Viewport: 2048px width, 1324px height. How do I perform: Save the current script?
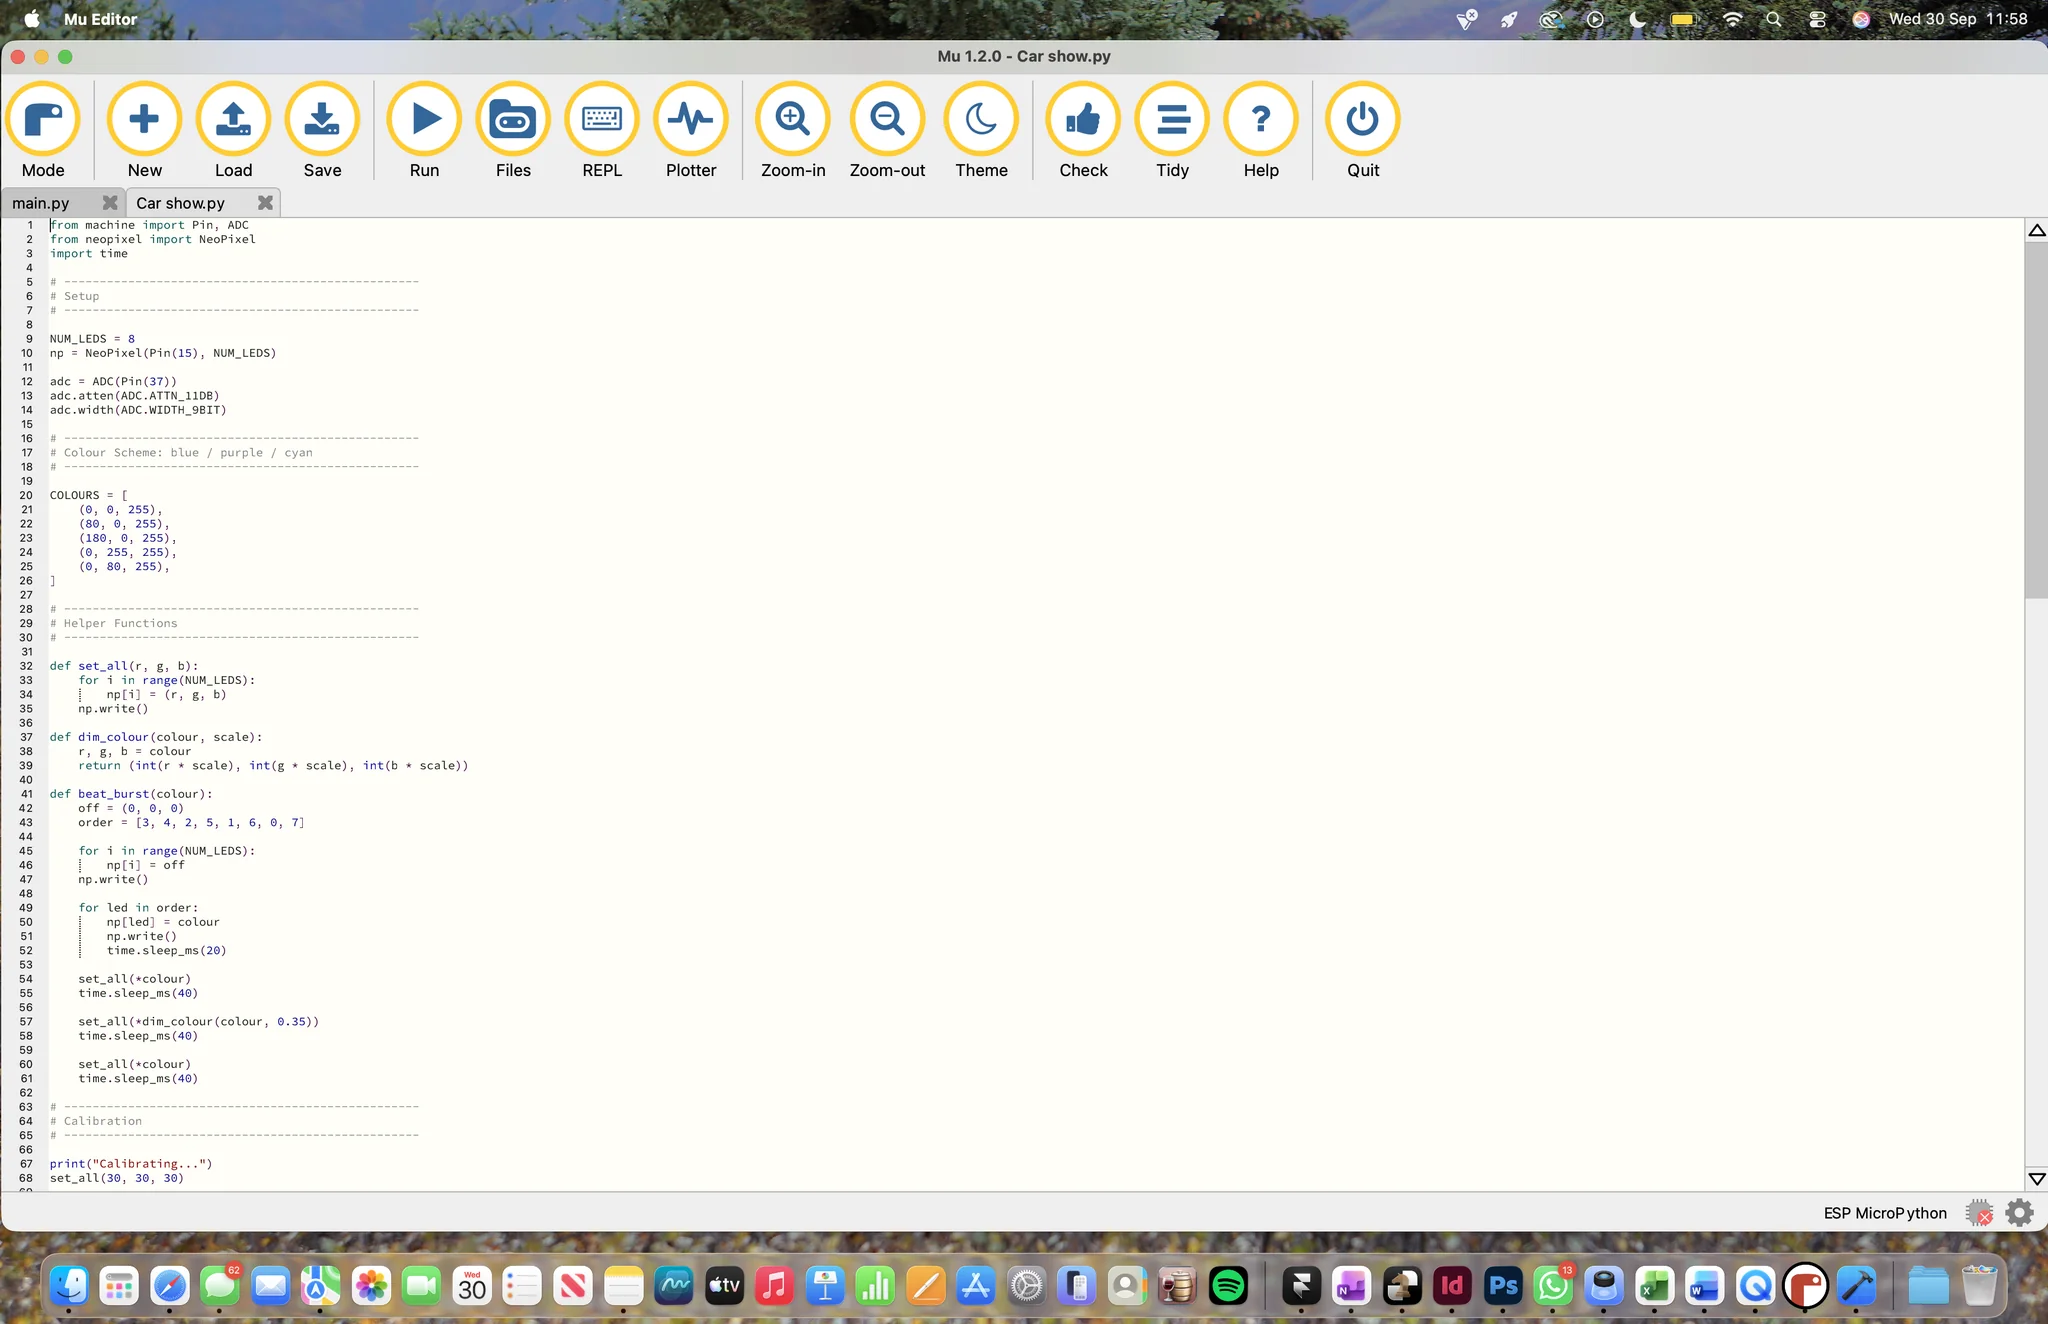(322, 130)
